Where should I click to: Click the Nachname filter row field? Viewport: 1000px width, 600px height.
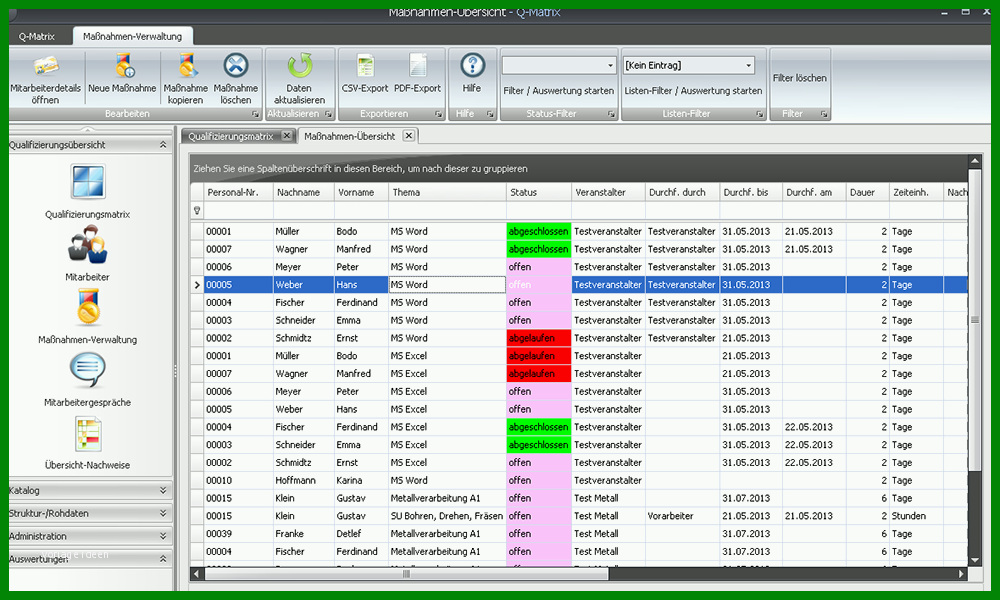[304, 211]
